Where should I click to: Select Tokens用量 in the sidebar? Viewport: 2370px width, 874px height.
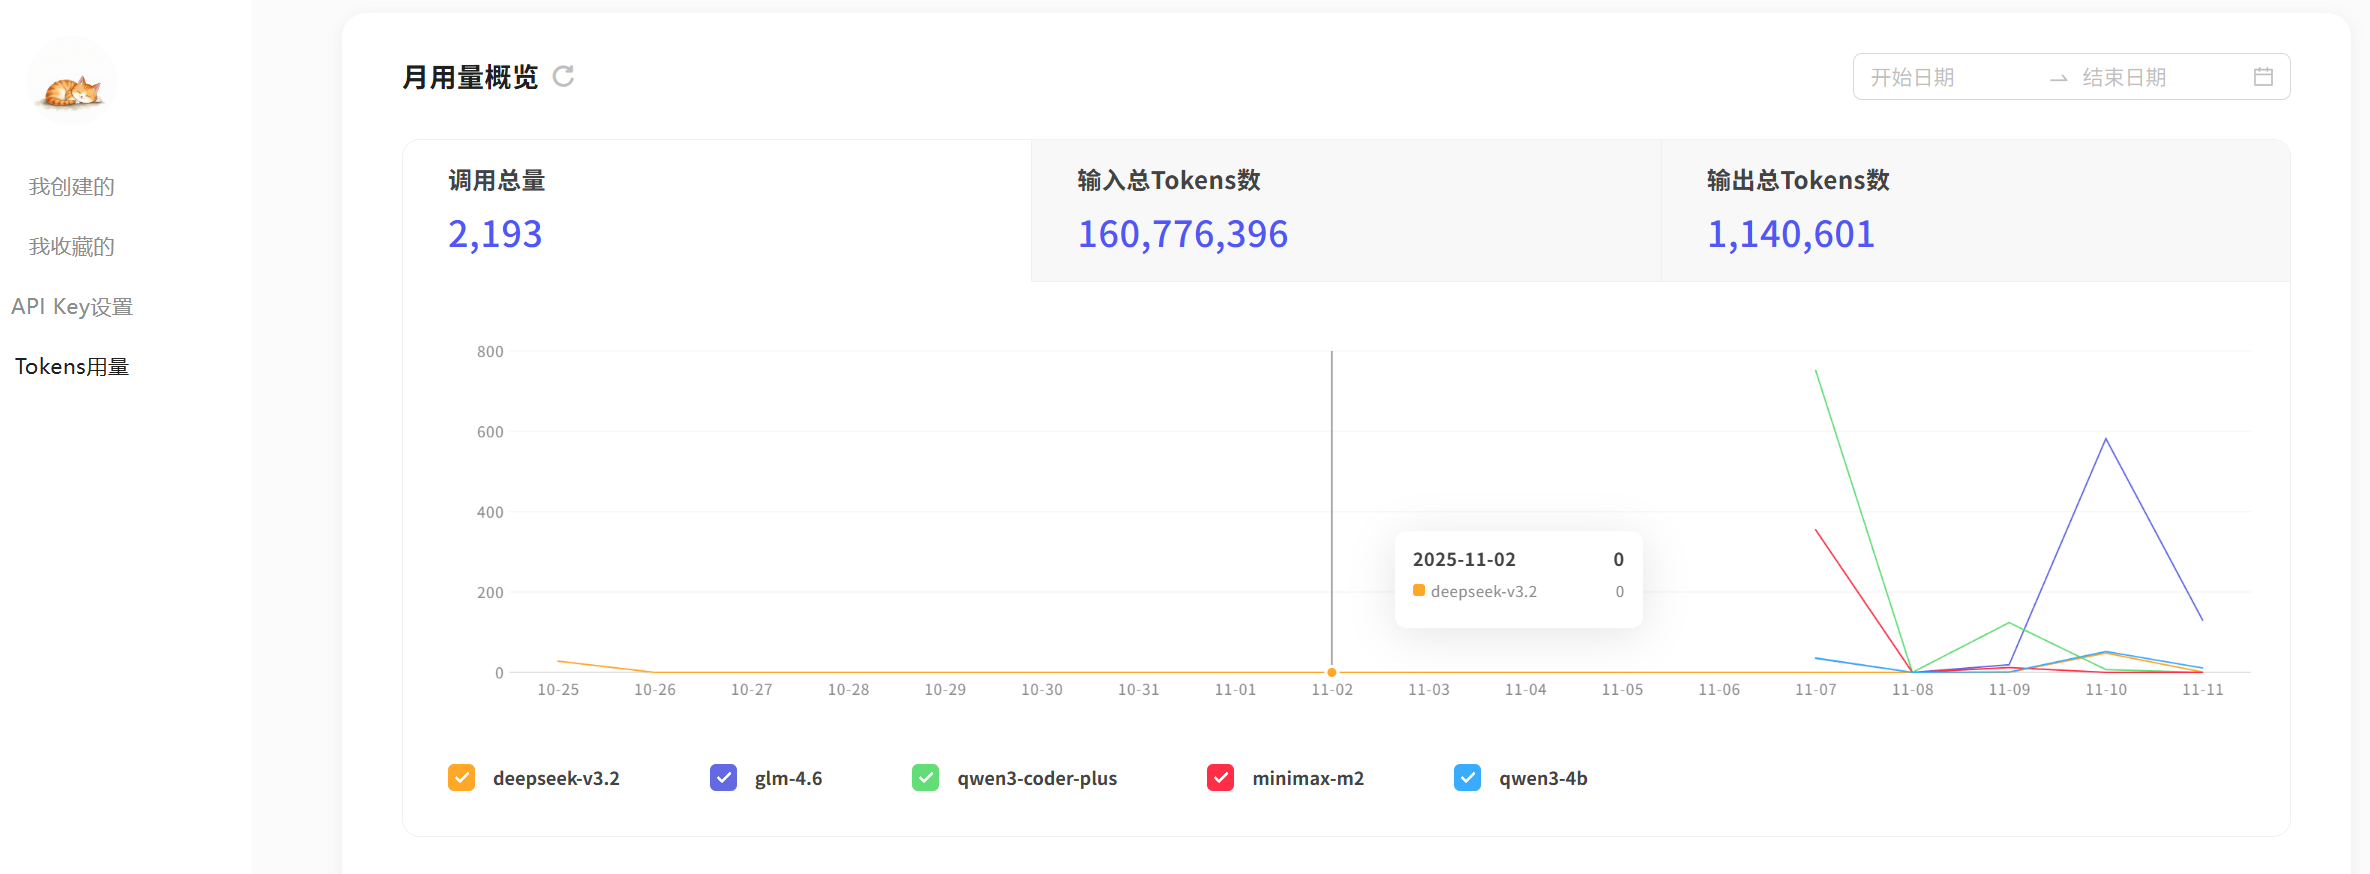[72, 367]
